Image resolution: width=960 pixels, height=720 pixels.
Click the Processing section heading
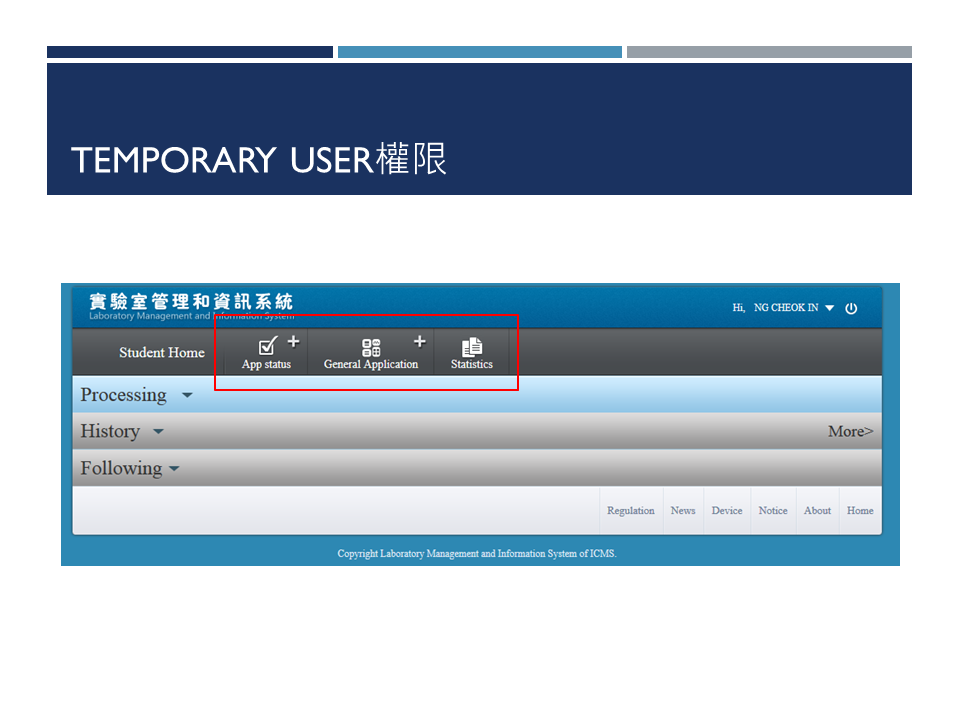coord(124,396)
